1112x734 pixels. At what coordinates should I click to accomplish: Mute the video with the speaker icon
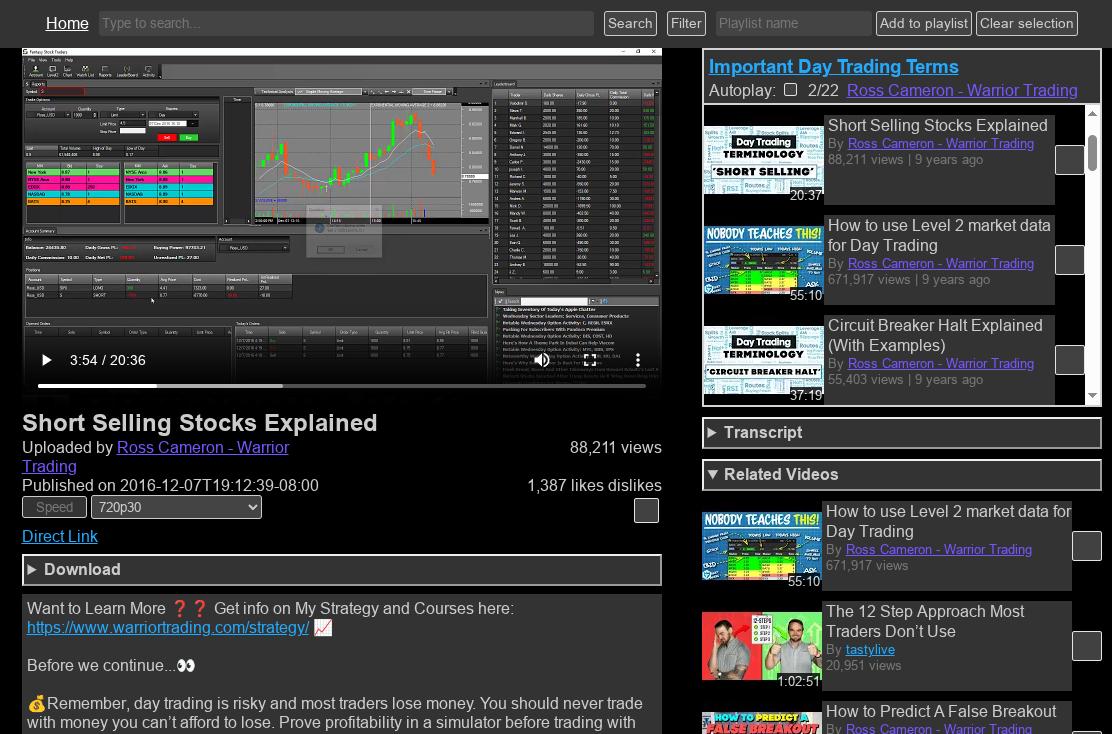click(x=542, y=360)
